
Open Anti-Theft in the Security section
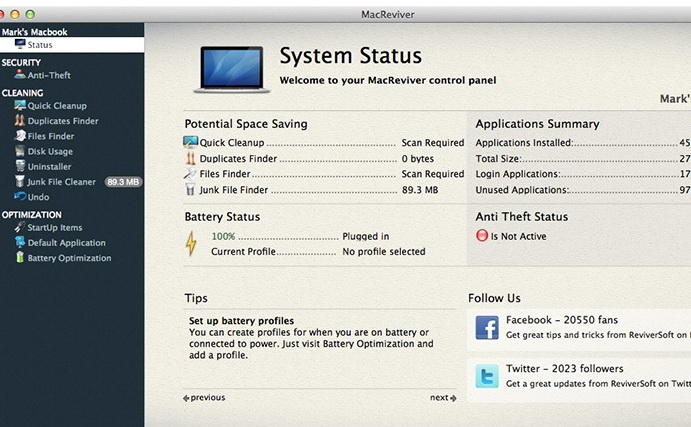tap(49, 75)
